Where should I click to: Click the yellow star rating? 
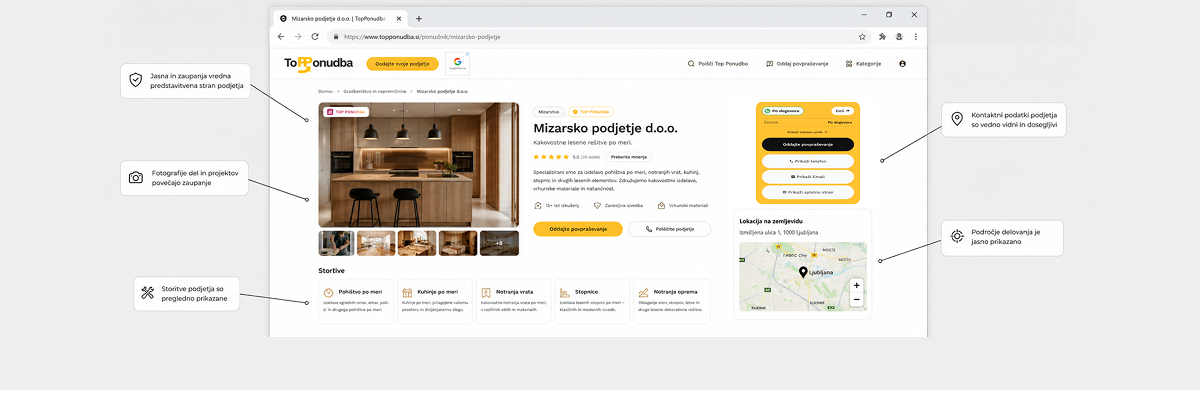pos(551,157)
